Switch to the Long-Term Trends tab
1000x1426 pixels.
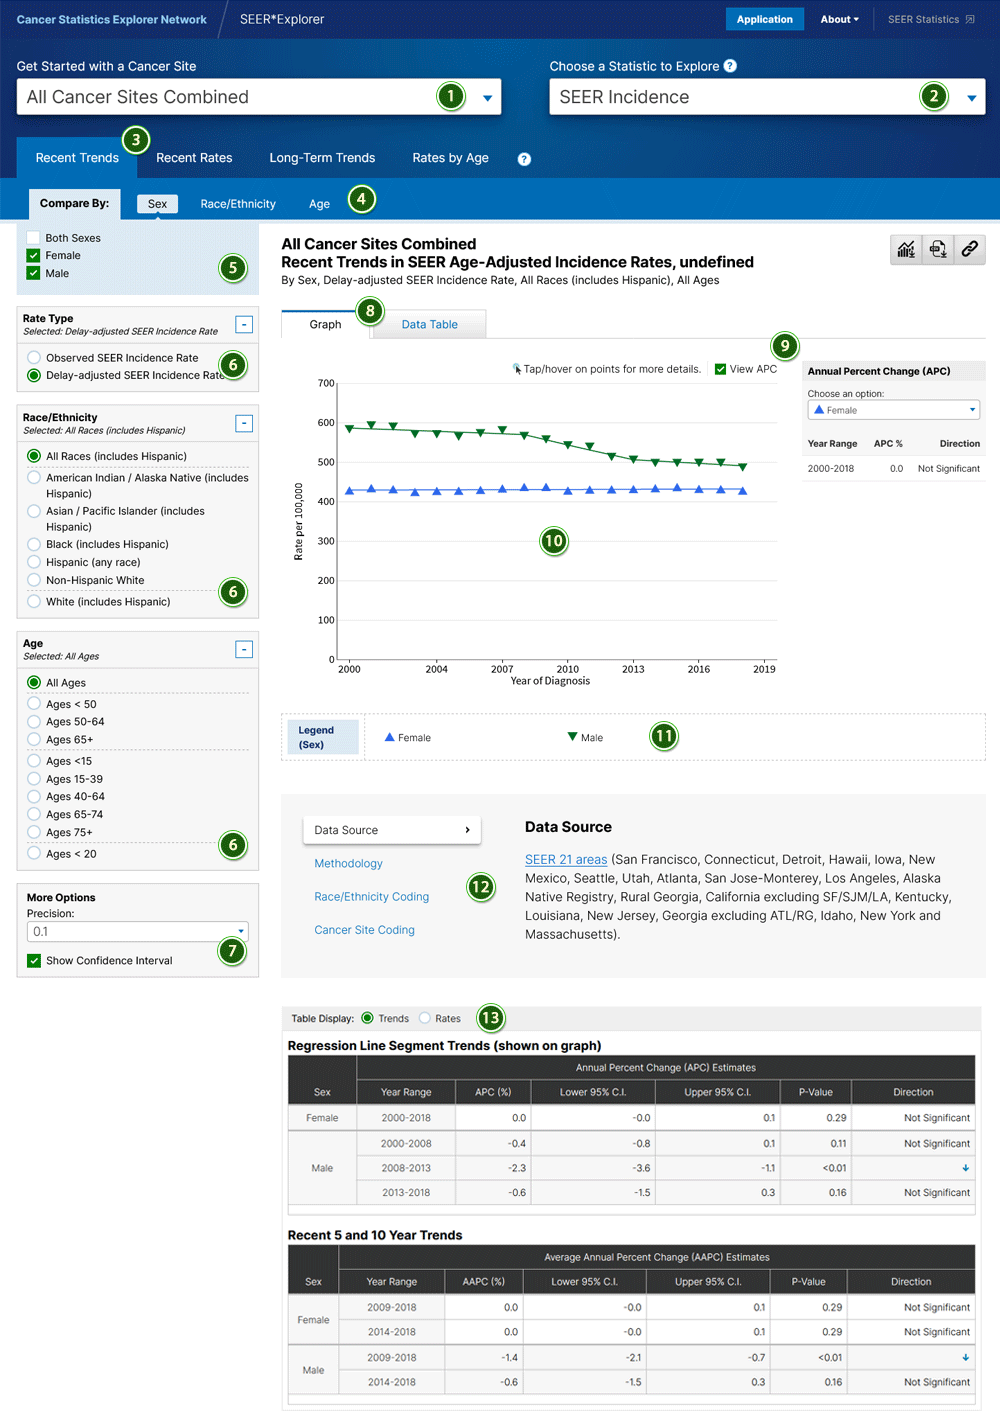322,158
